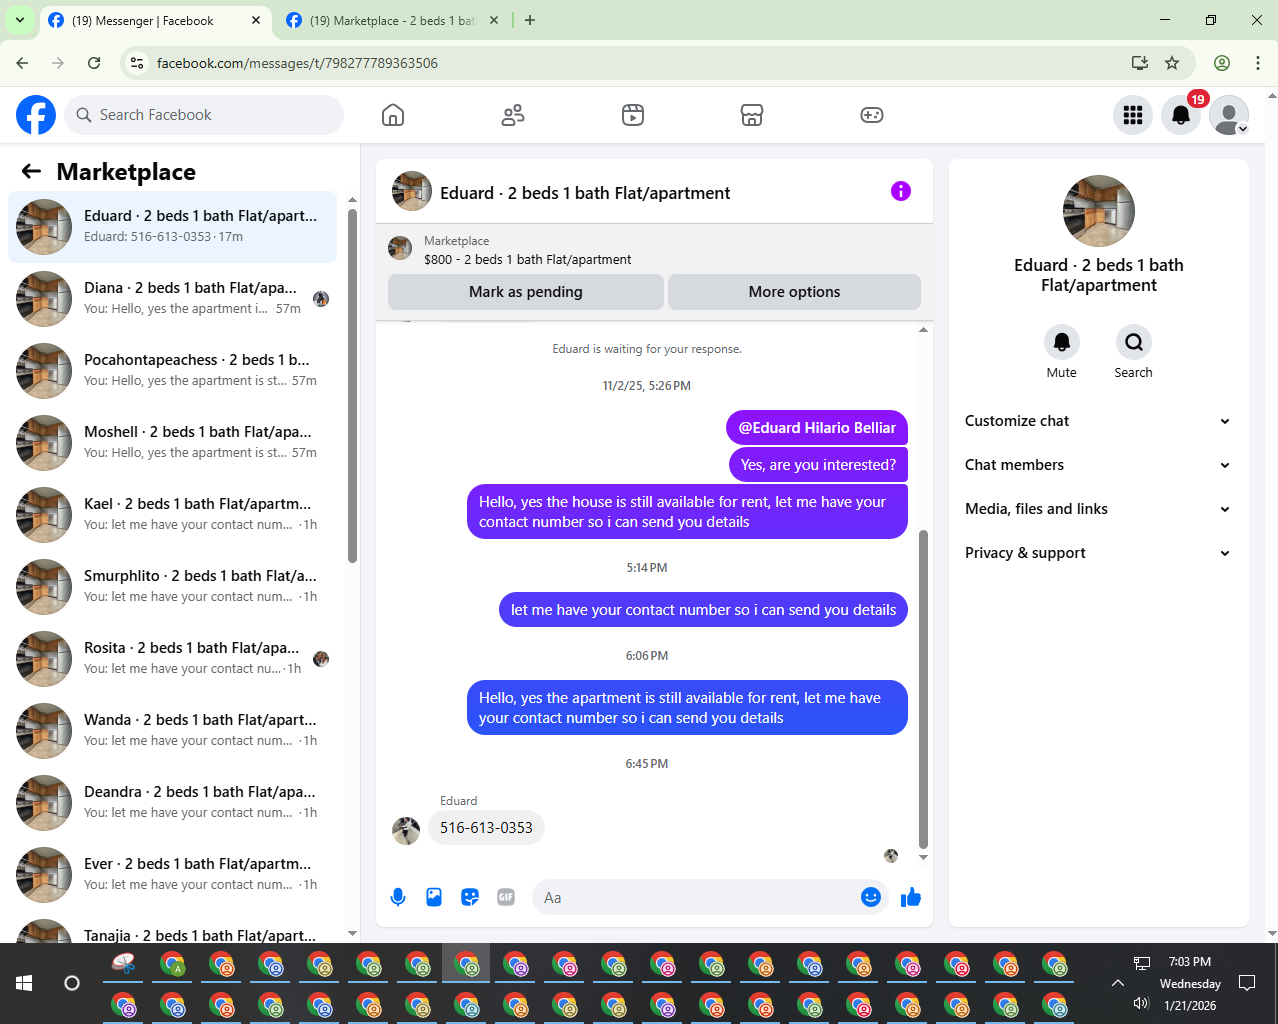The height and width of the screenshot is (1024, 1278).
Task: Switch to Marketplace - 2 beds tab
Action: click(x=392, y=20)
